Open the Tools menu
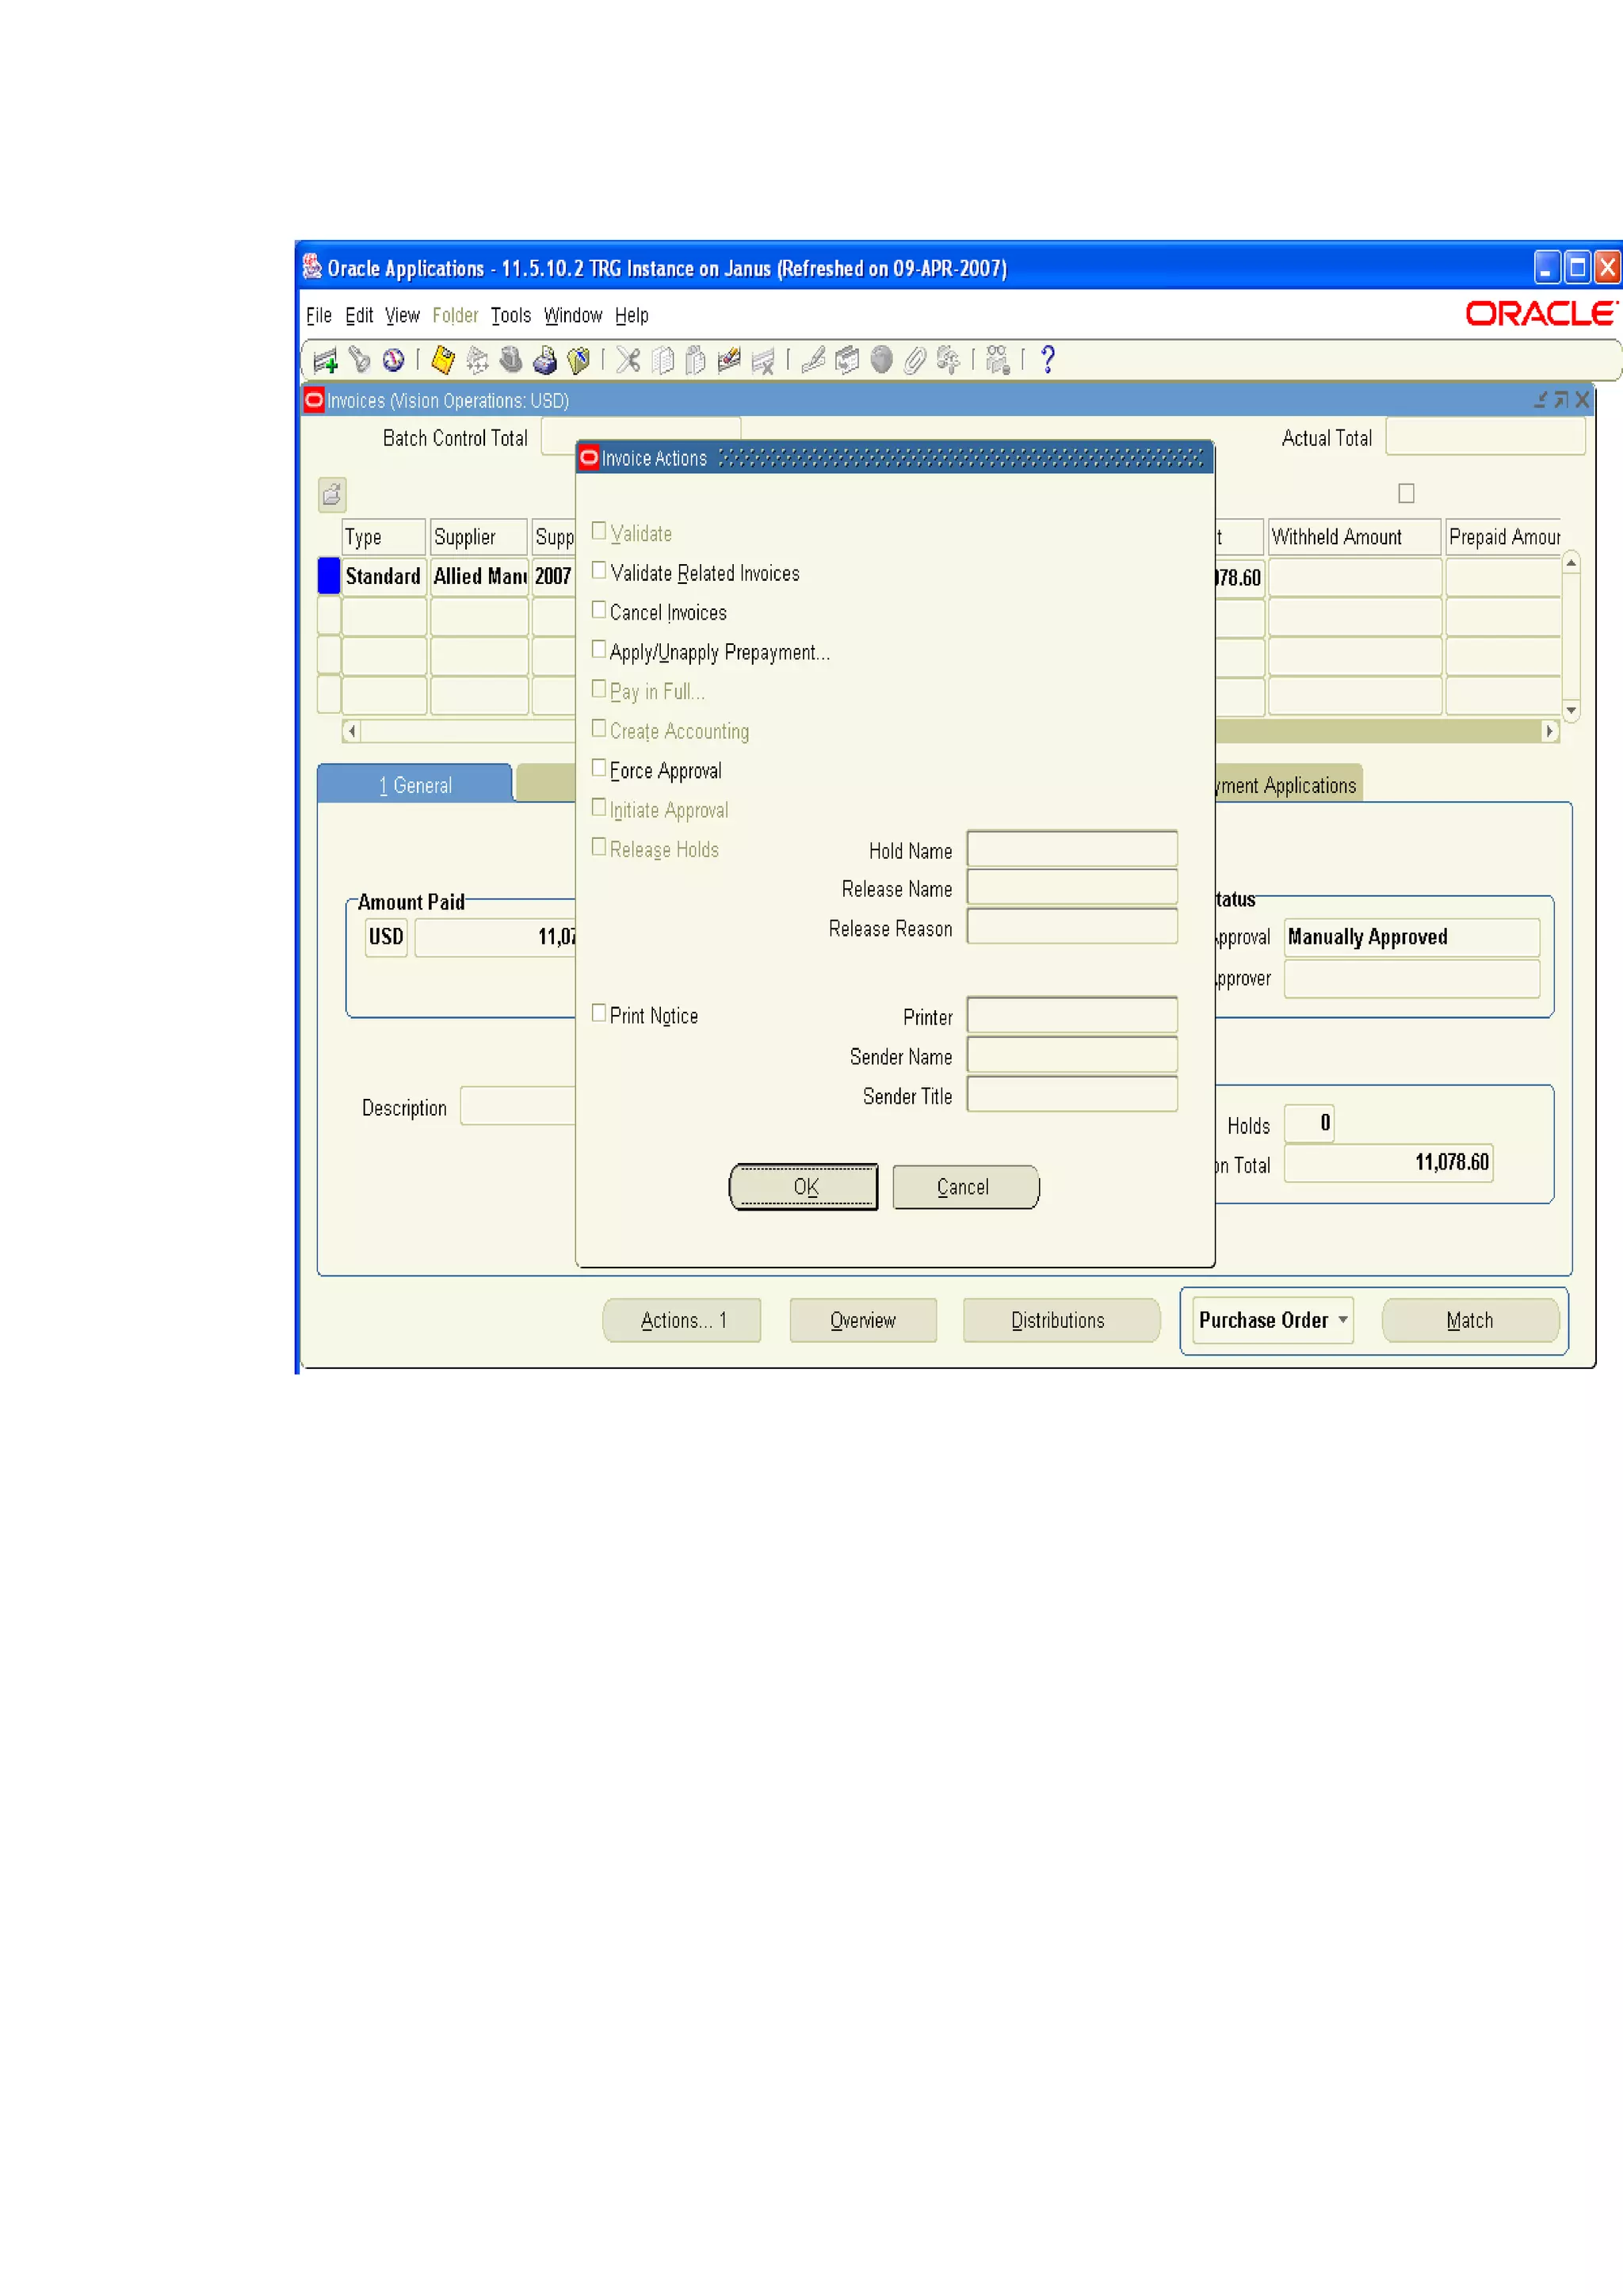The width and height of the screenshot is (1623, 2296). (x=510, y=316)
